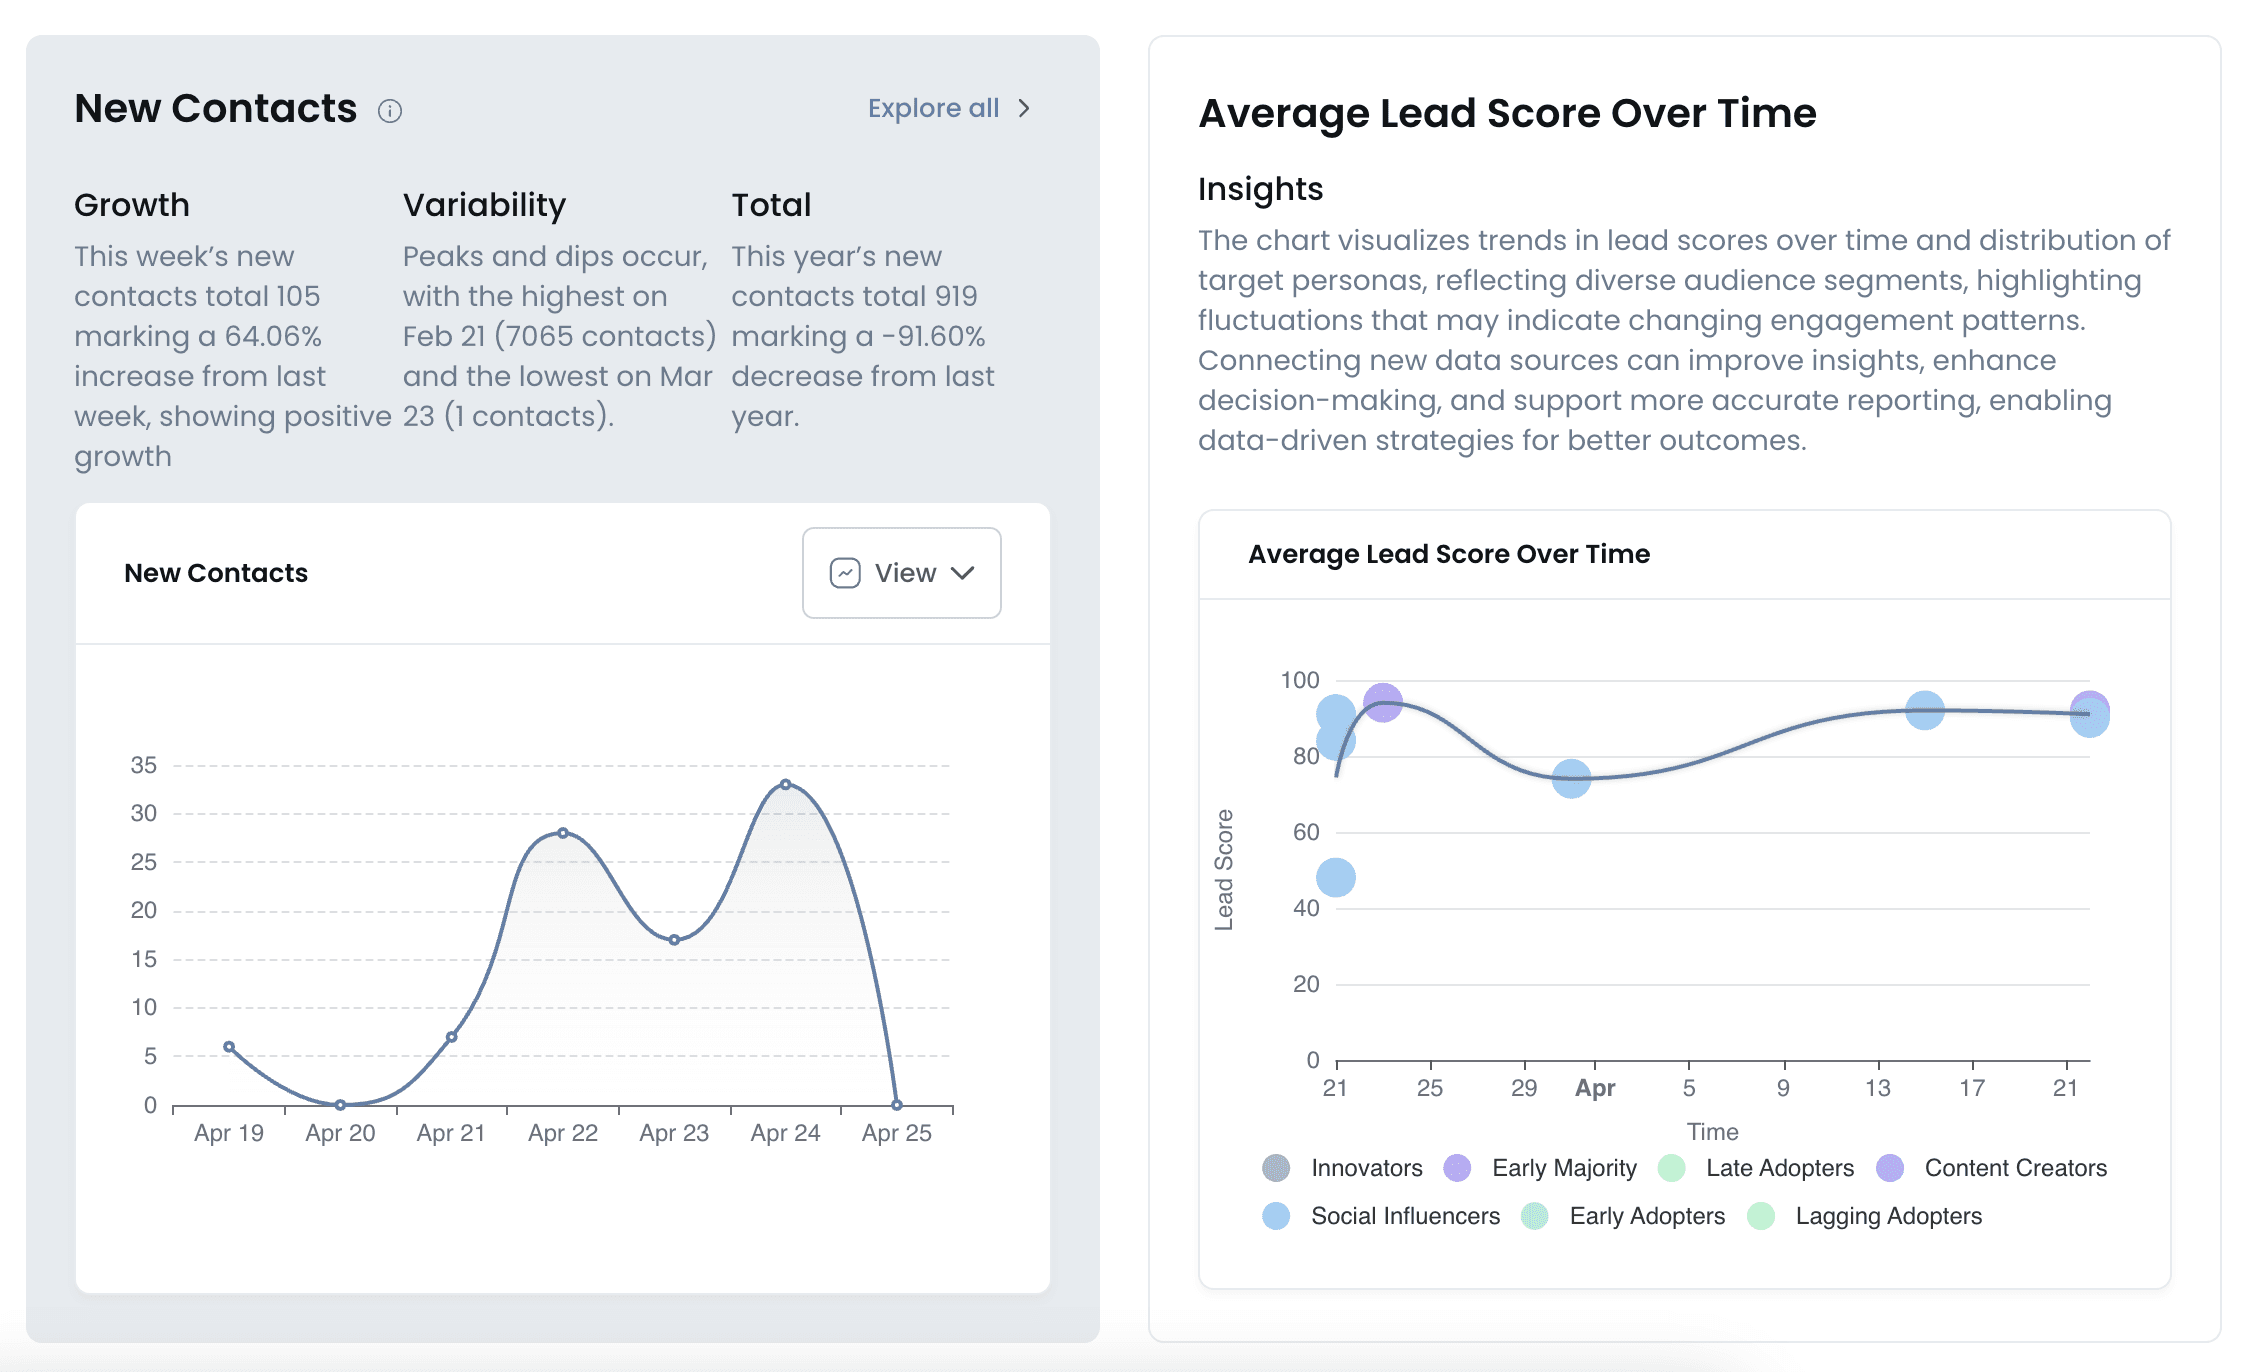The height and width of the screenshot is (1372, 2244).
Task: Click the small New Contacts chart card title
Action: pyautogui.click(x=216, y=573)
